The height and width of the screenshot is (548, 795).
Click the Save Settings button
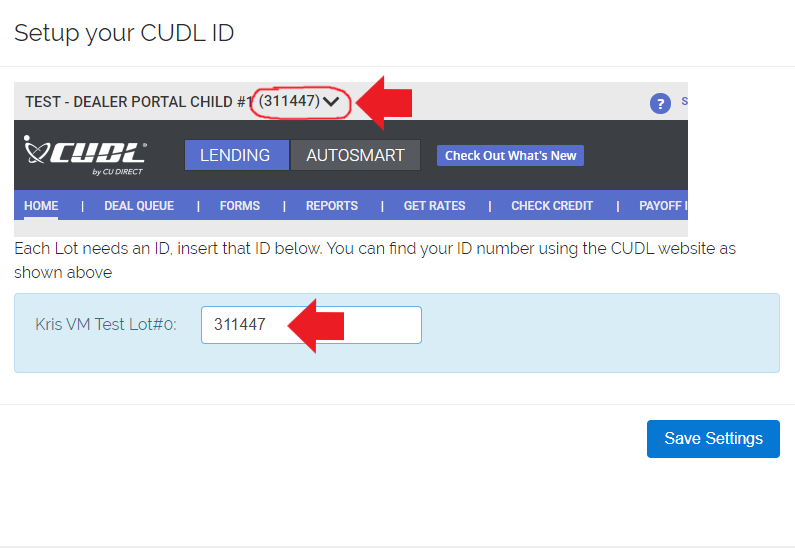pos(713,439)
